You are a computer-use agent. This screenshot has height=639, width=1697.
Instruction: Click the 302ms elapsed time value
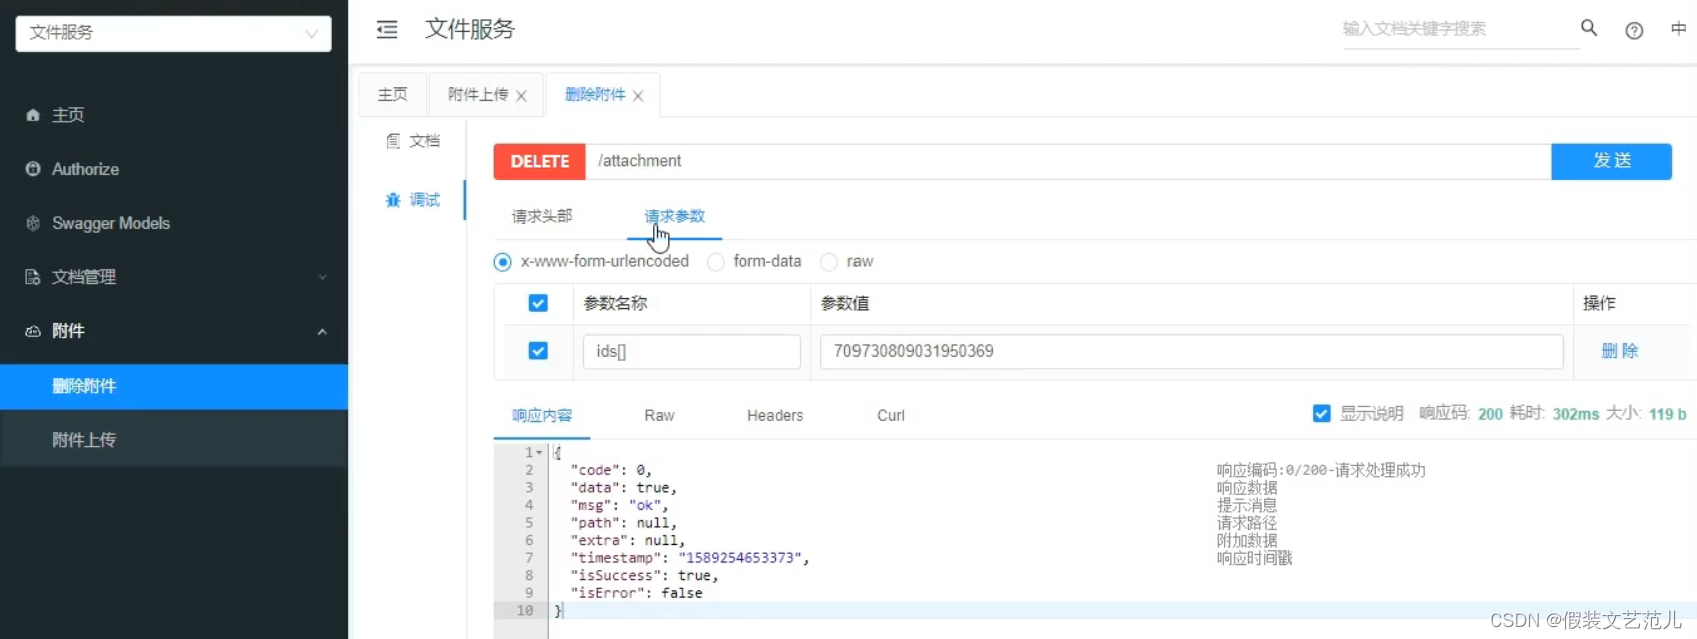[x=1576, y=414]
